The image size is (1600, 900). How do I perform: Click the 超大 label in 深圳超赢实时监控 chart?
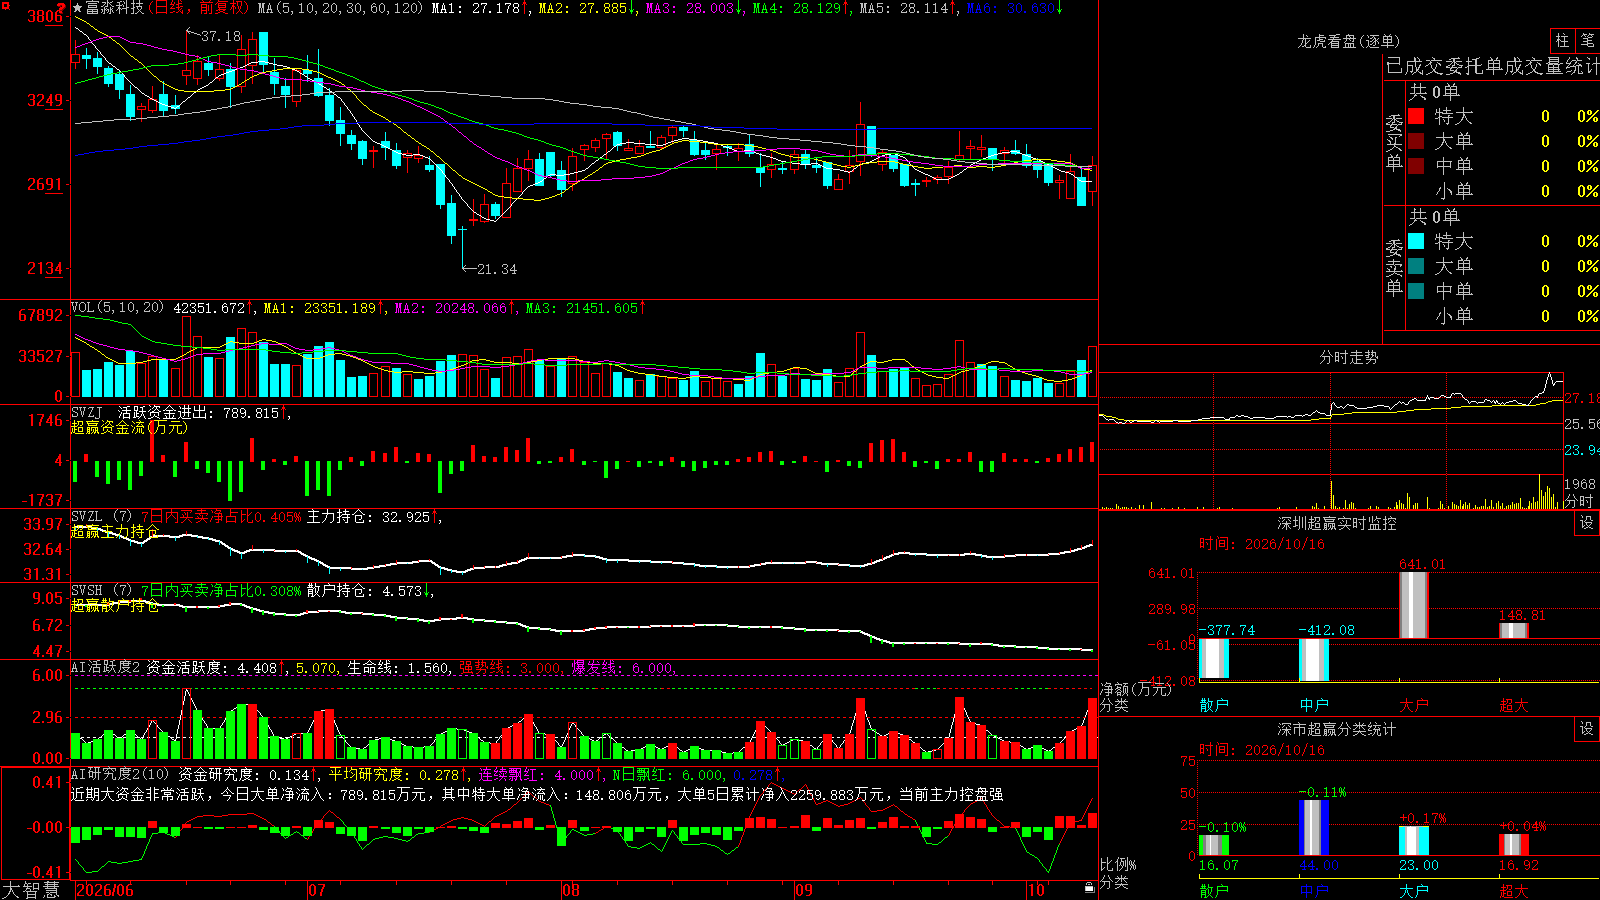pos(1513,705)
